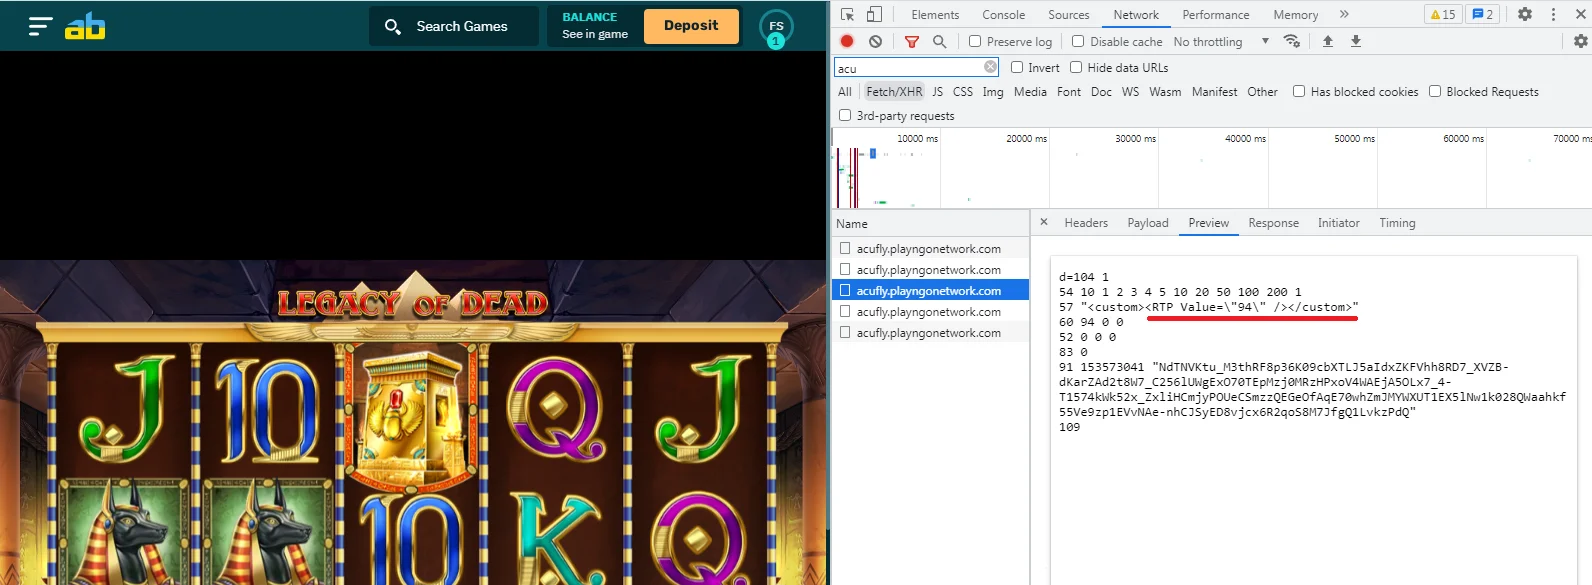The image size is (1592, 585).
Task: Toggle the network filter funnel icon
Action: click(911, 41)
